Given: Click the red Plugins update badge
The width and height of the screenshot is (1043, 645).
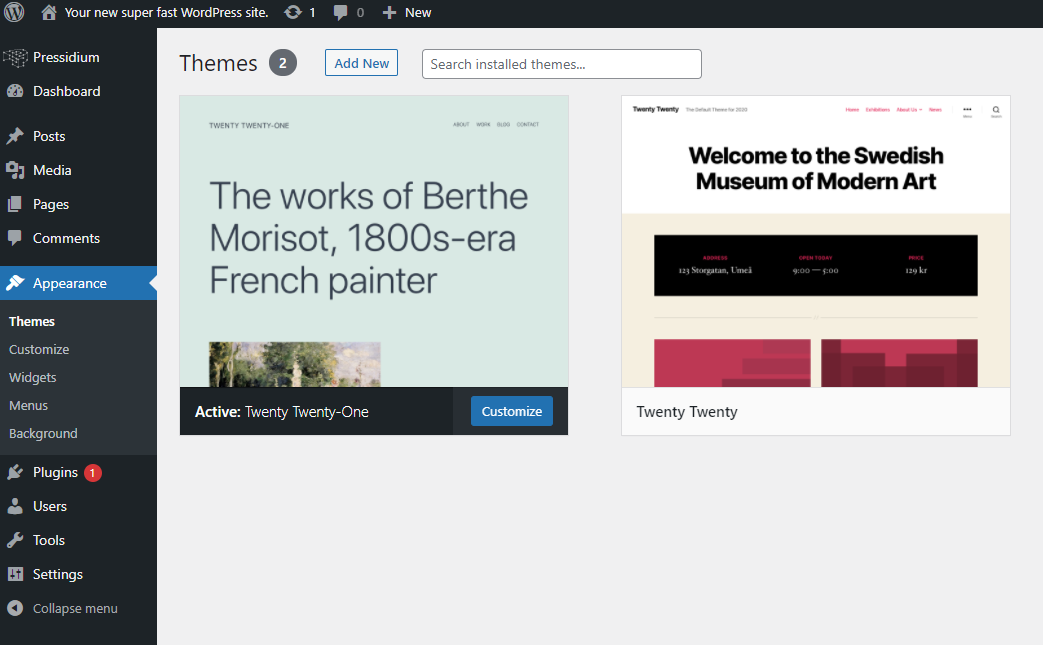Looking at the screenshot, I should pos(92,473).
